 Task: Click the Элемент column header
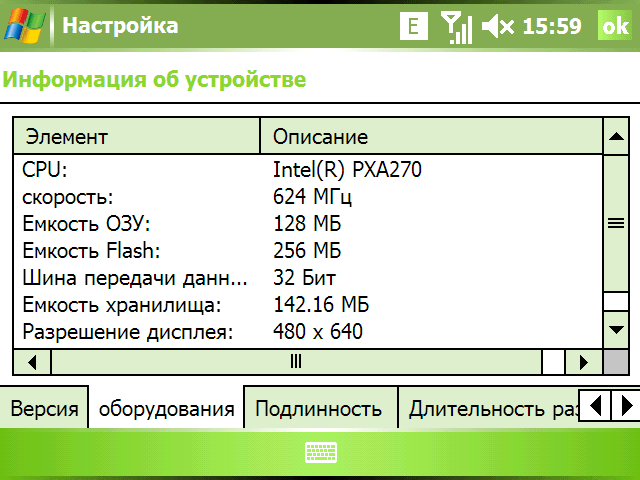pyautogui.click(x=136, y=136)
